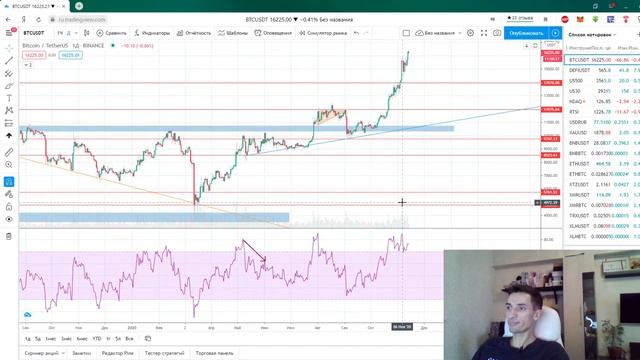640x360 pixels.
Task: Toggle hide all drawings eye icon
Action: coord(9,219)
